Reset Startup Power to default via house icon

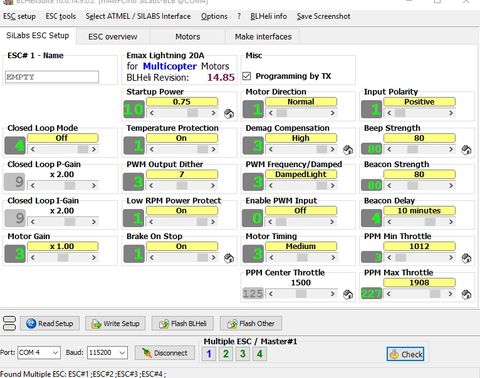point(229,114)
